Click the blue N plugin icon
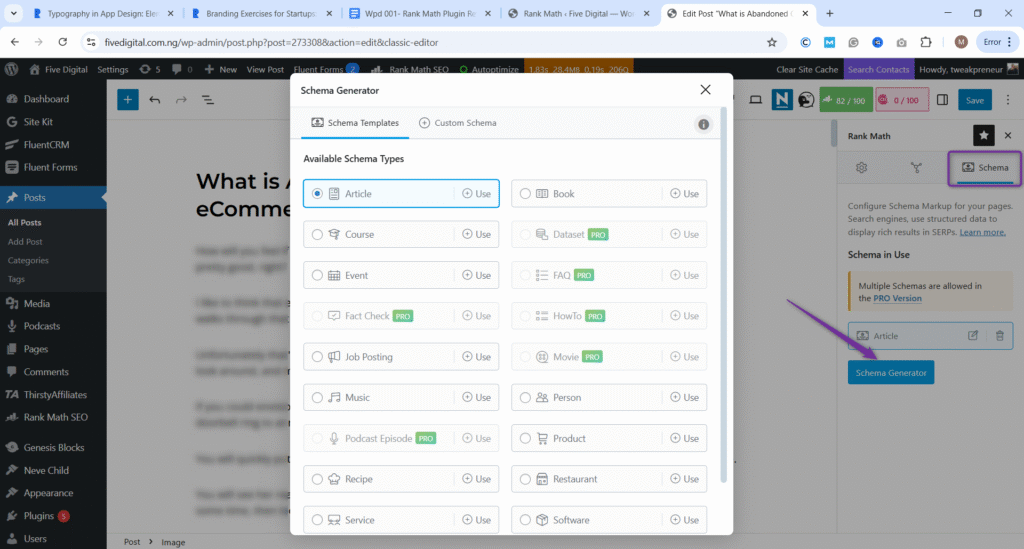 click(x=782, y=100)
